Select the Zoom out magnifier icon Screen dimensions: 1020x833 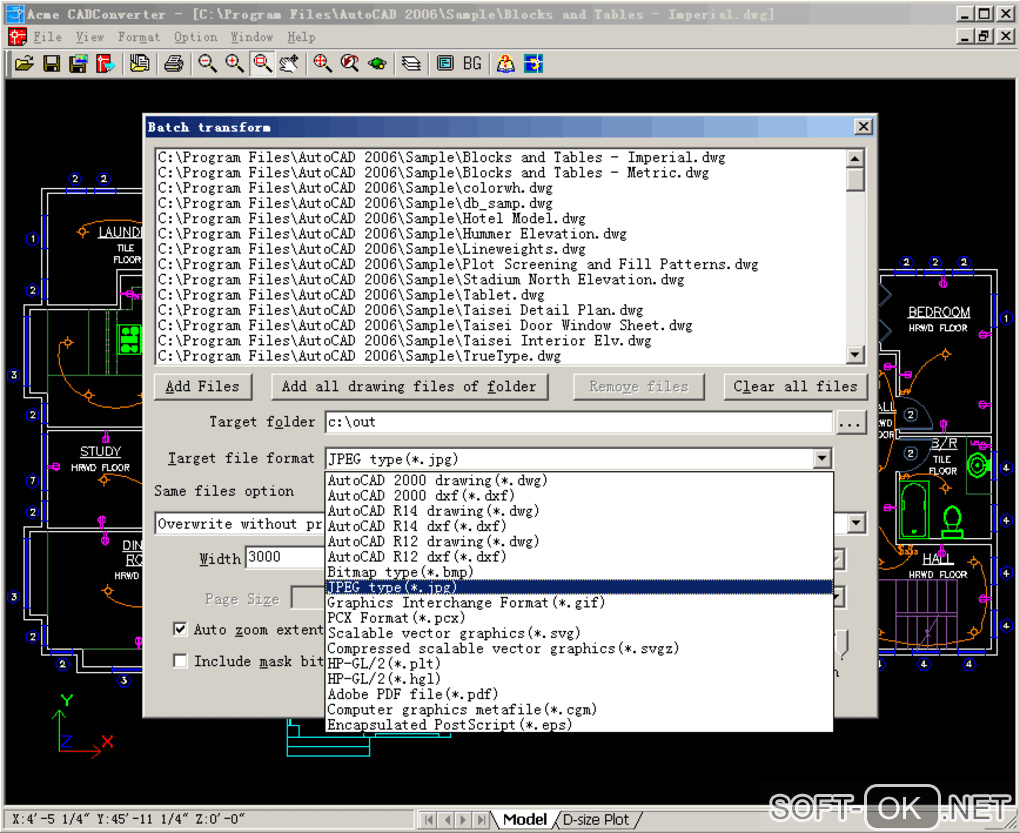pos(208,64)
